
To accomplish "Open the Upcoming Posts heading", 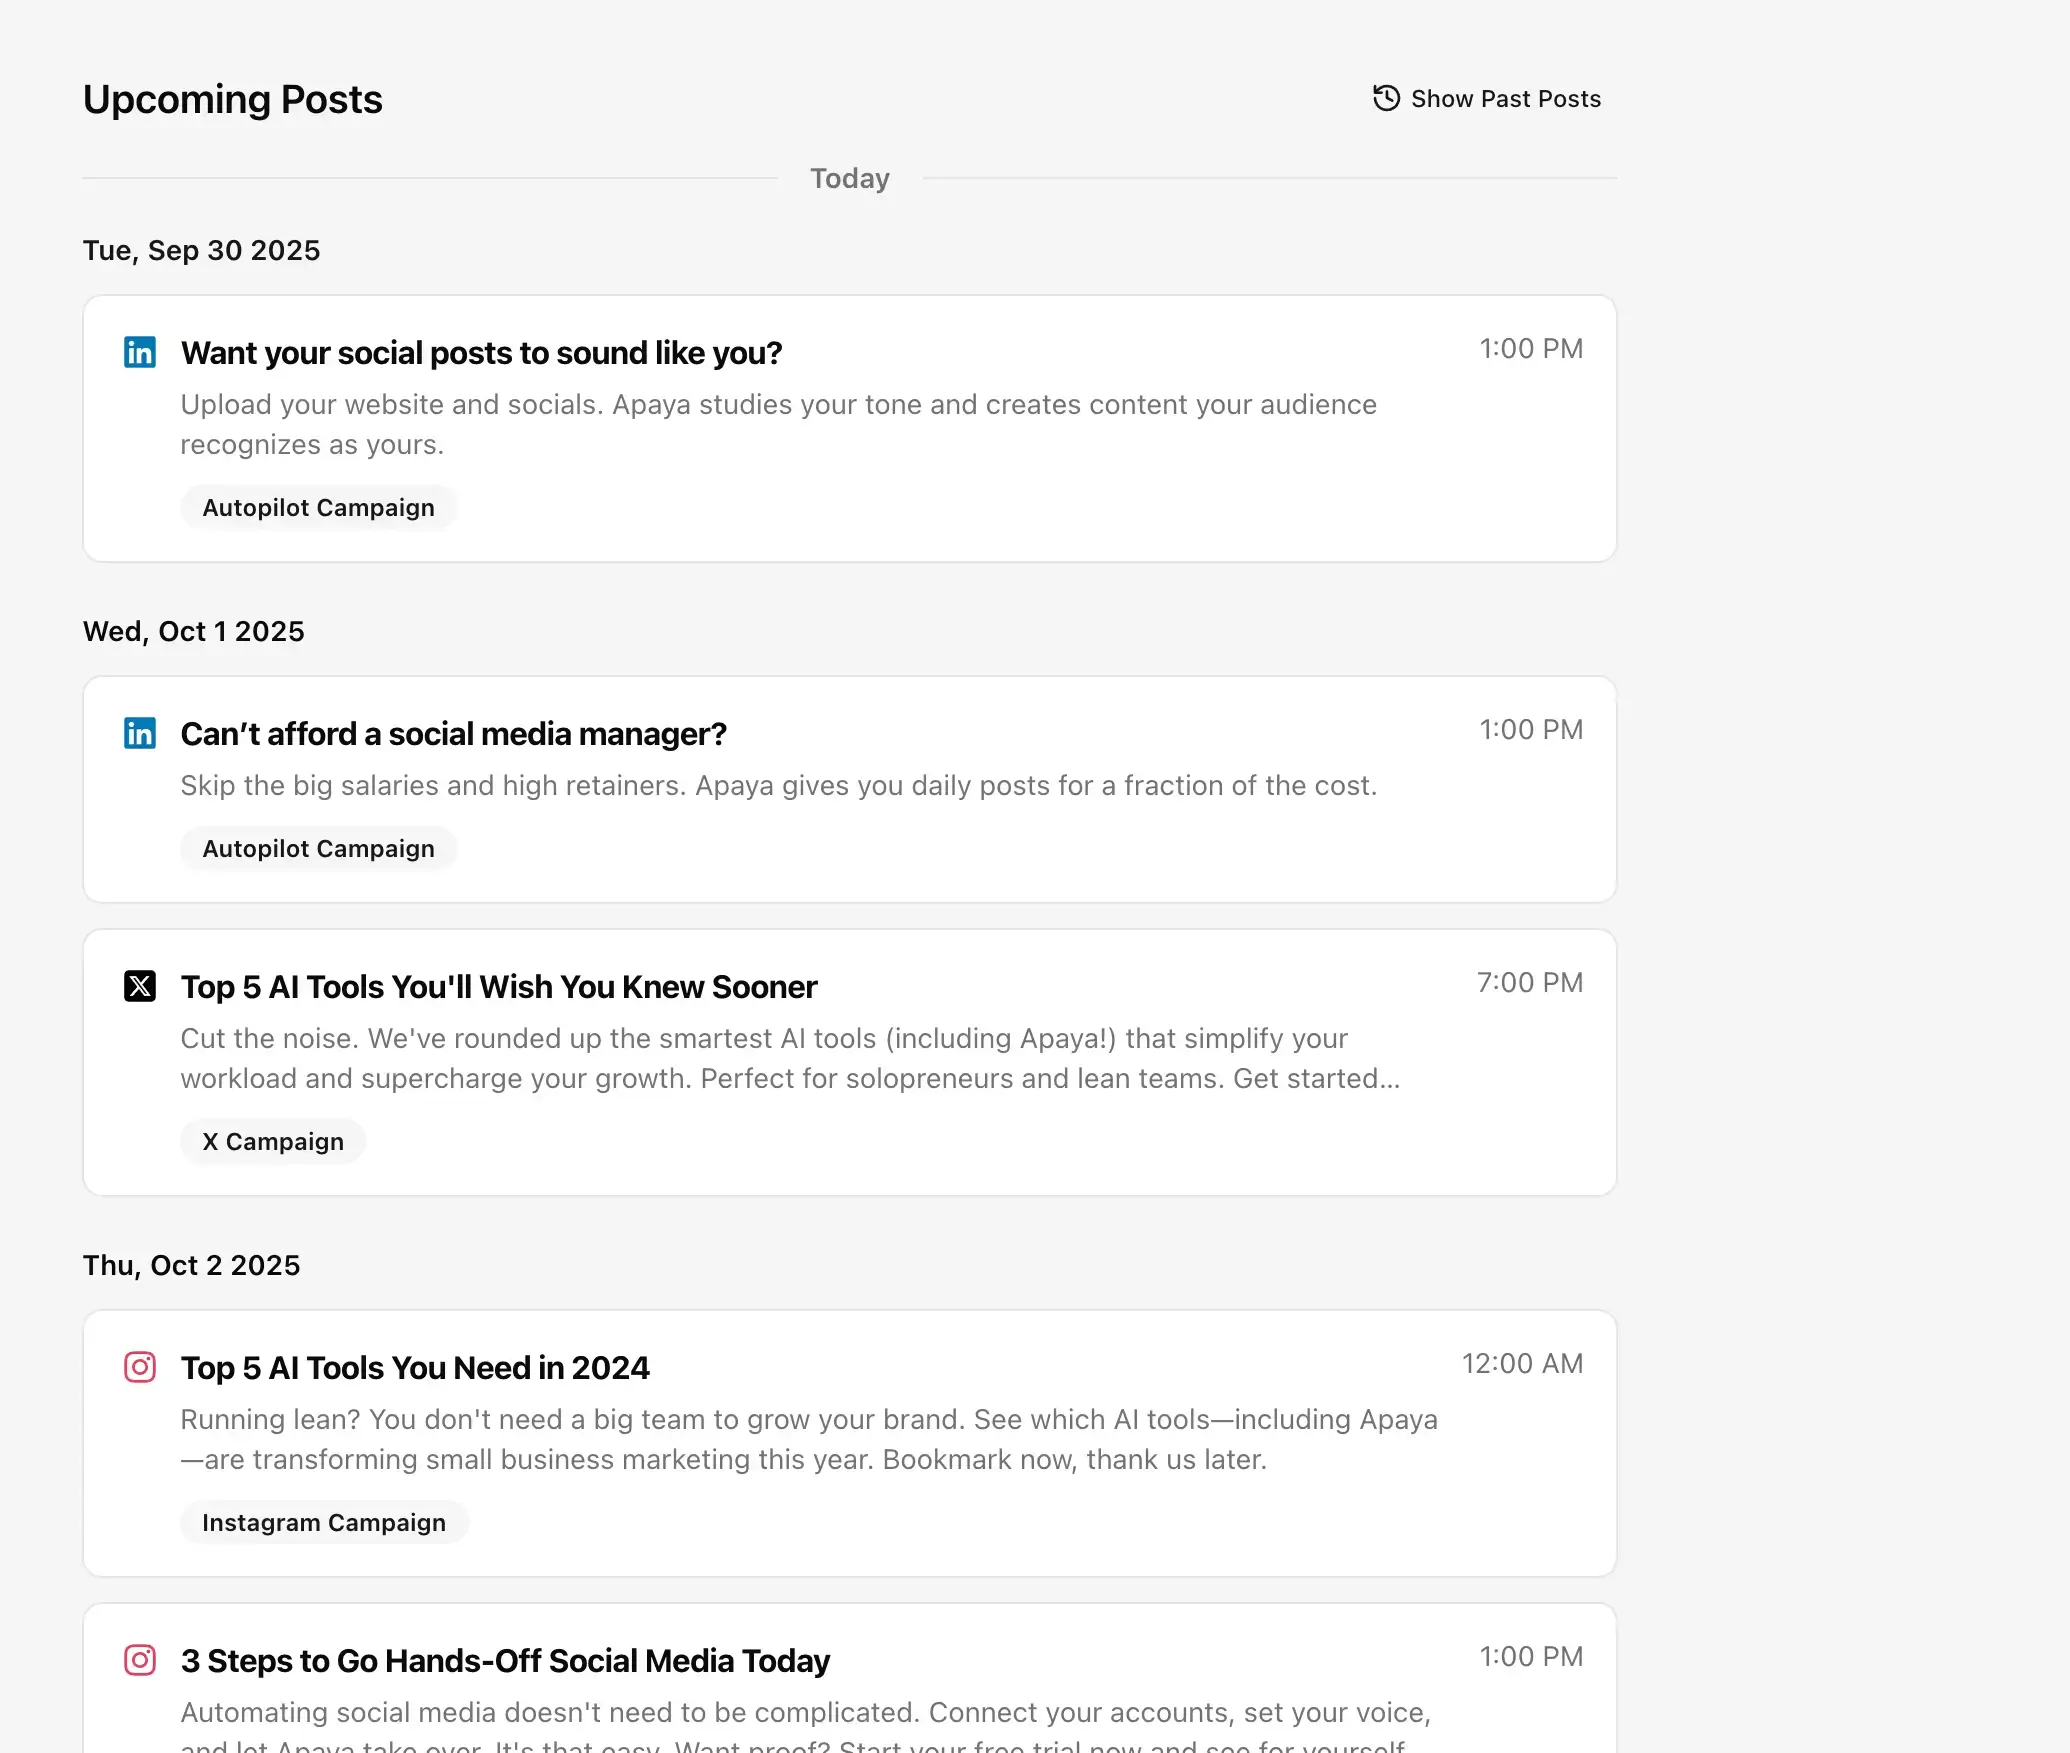I will click(x=232, y=99).
